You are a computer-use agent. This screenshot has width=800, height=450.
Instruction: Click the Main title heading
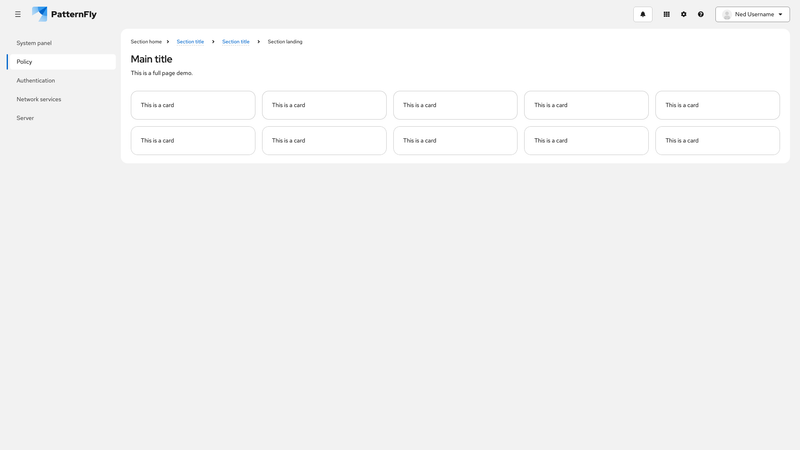pyautogui.click(x=152, y=59)
